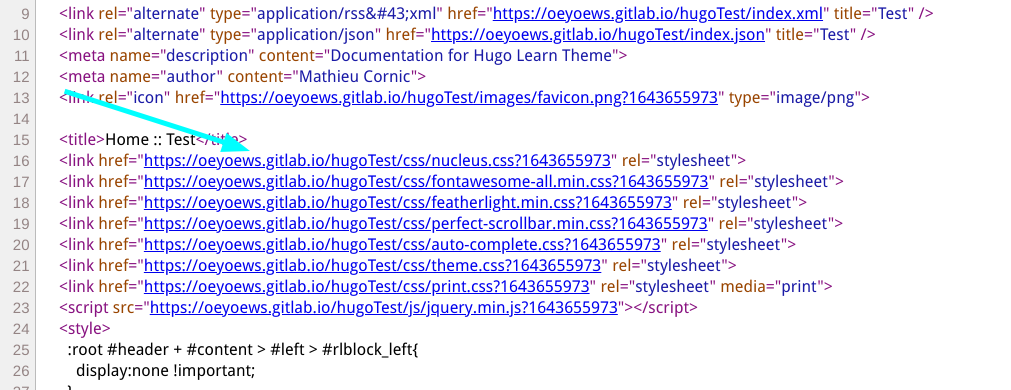Open the index.xml RSS link
This screenshot has width=1011, height=390.
pyautogui.click(x=658, y=13)
